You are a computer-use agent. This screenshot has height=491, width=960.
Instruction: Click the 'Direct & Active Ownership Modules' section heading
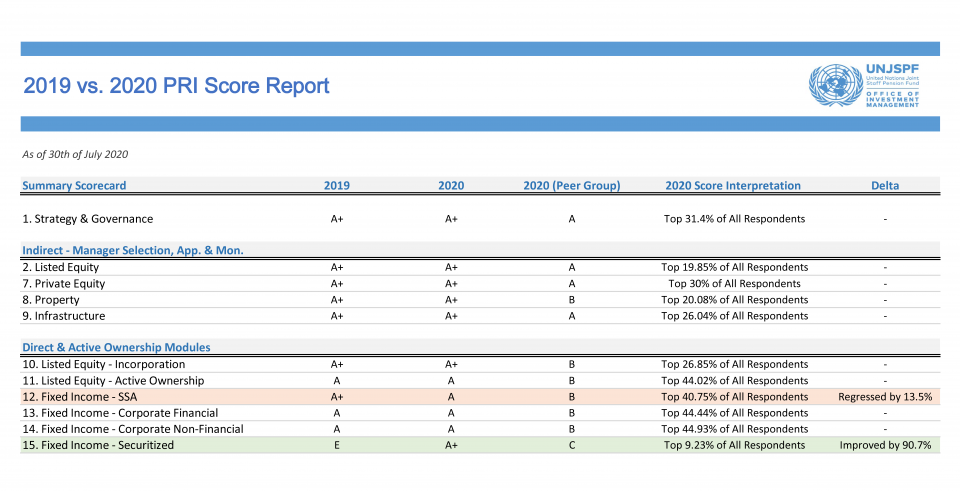pyautogui.click(x=116, y=347)
